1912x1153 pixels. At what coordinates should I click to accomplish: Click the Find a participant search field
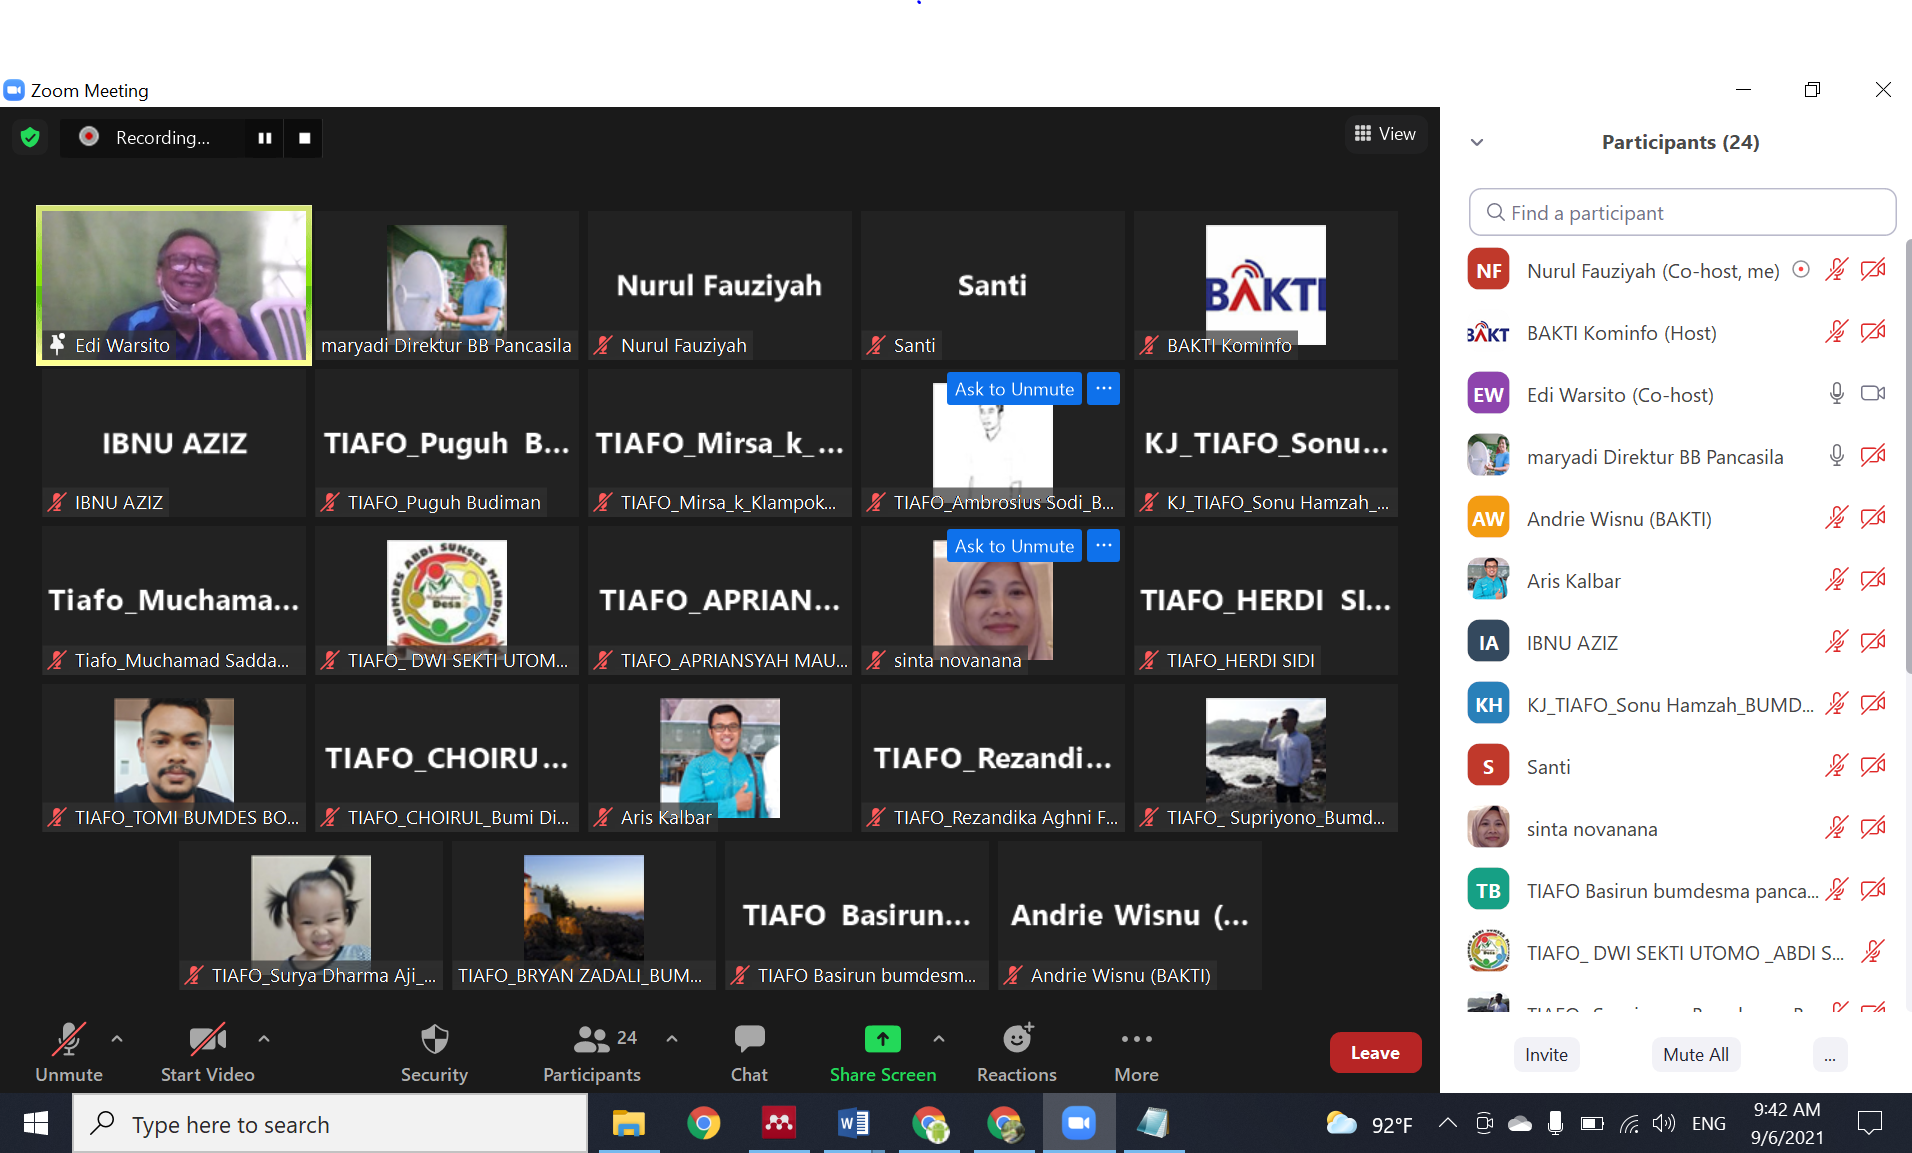tap(1682, 213)
